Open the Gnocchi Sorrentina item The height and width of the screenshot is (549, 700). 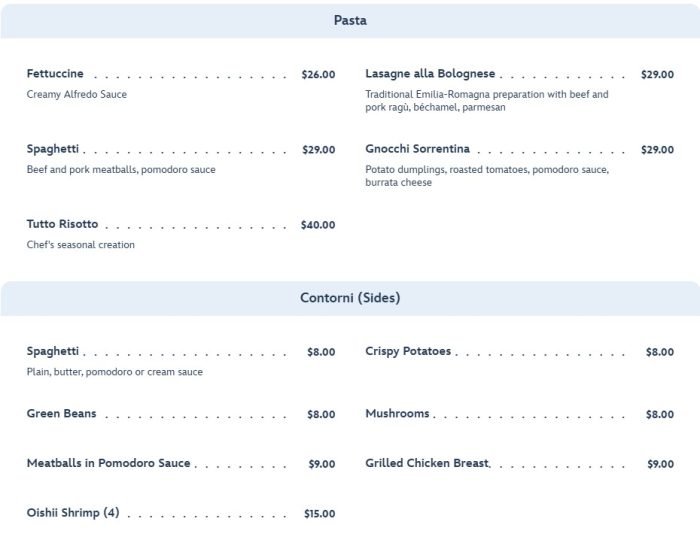(x=417, y=149)
